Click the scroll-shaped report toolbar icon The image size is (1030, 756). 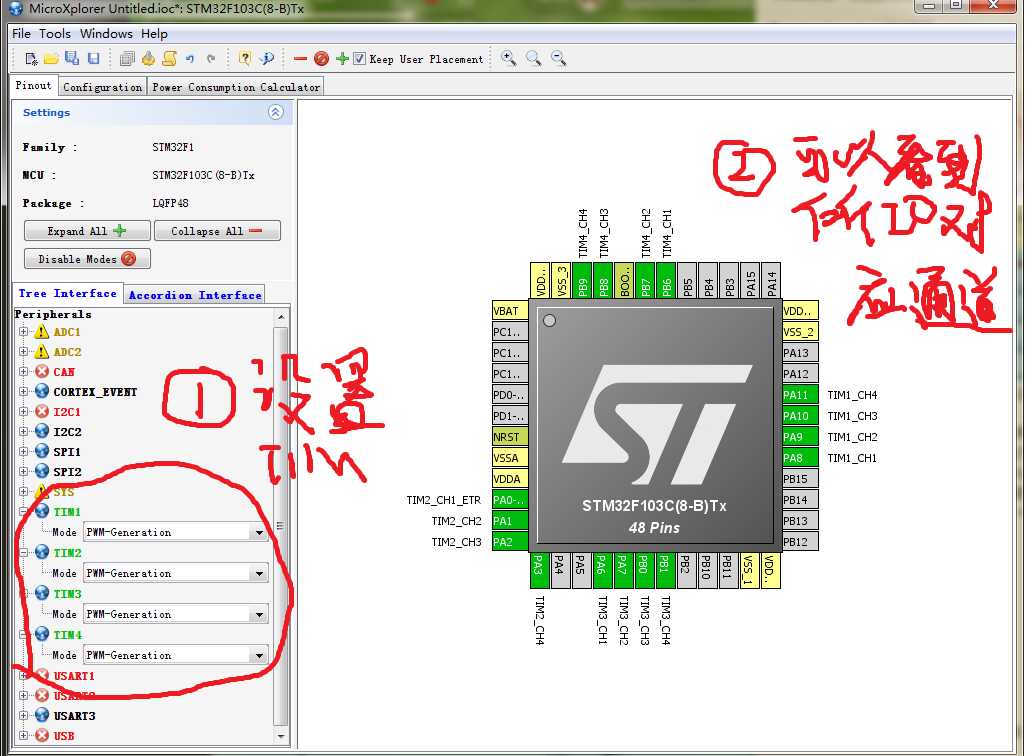coord(169,58)
